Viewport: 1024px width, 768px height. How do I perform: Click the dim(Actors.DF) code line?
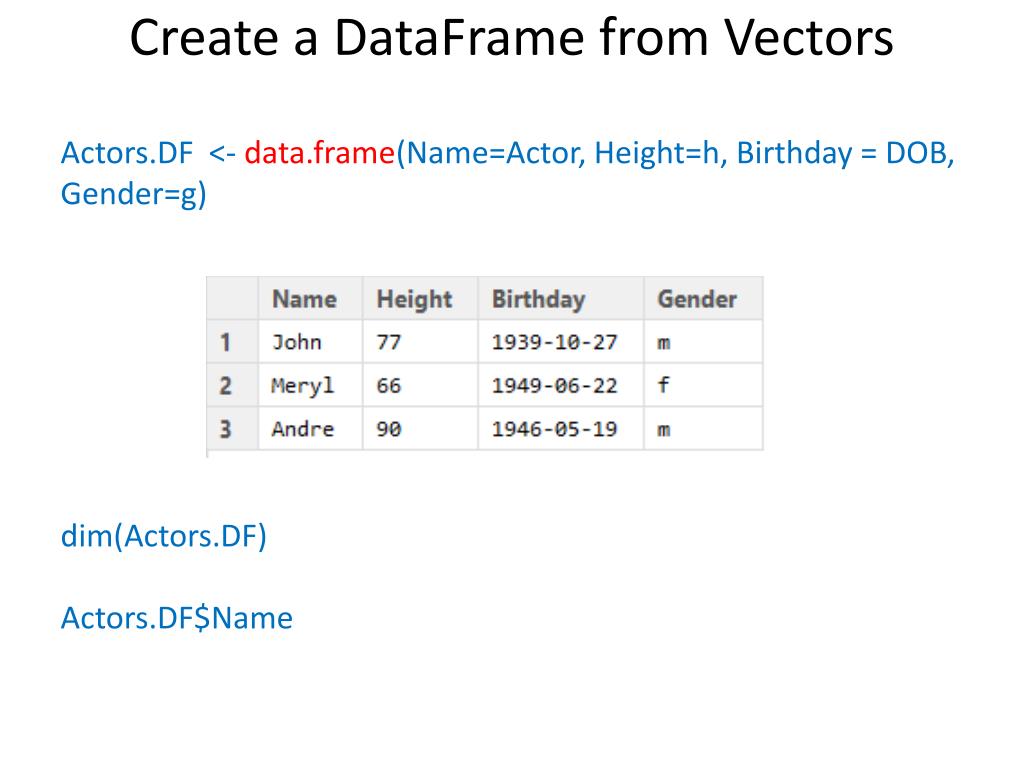tap(163, 536)
